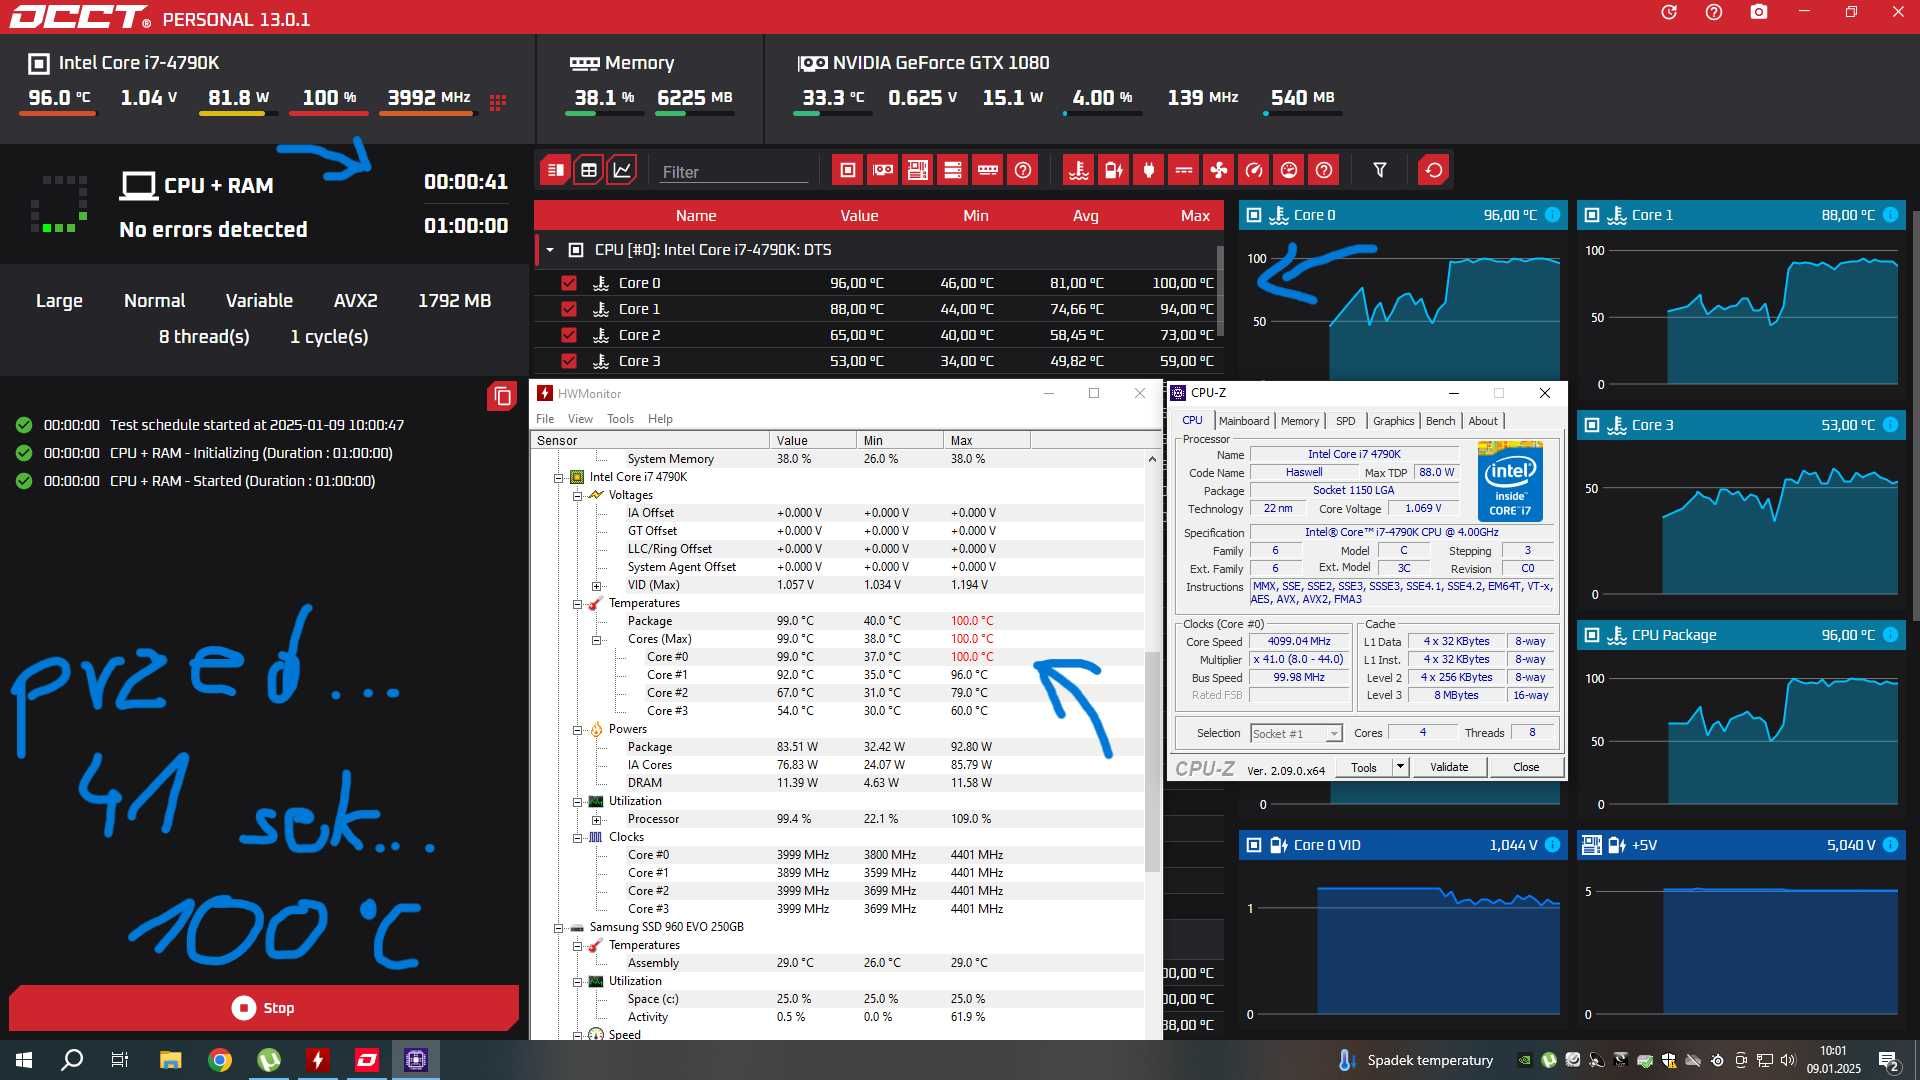This screenshot has height=1080, width=1920.
Task: Copy the OCCT test log
Action: point(502,397)
